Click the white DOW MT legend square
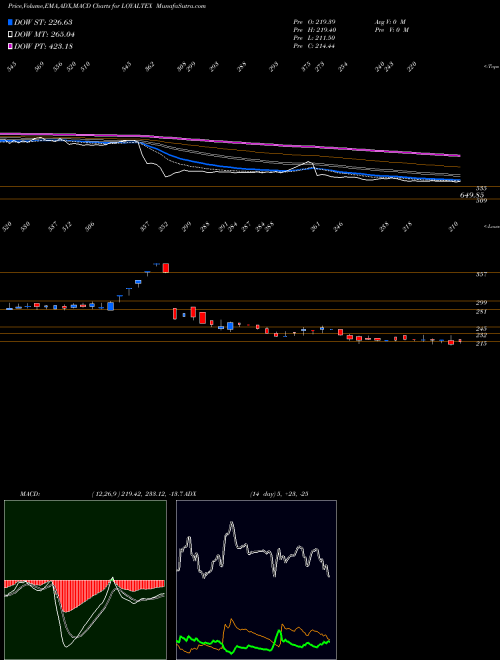Image resolution: width=500 pixels, height=660 pixels. coord(10,35)
